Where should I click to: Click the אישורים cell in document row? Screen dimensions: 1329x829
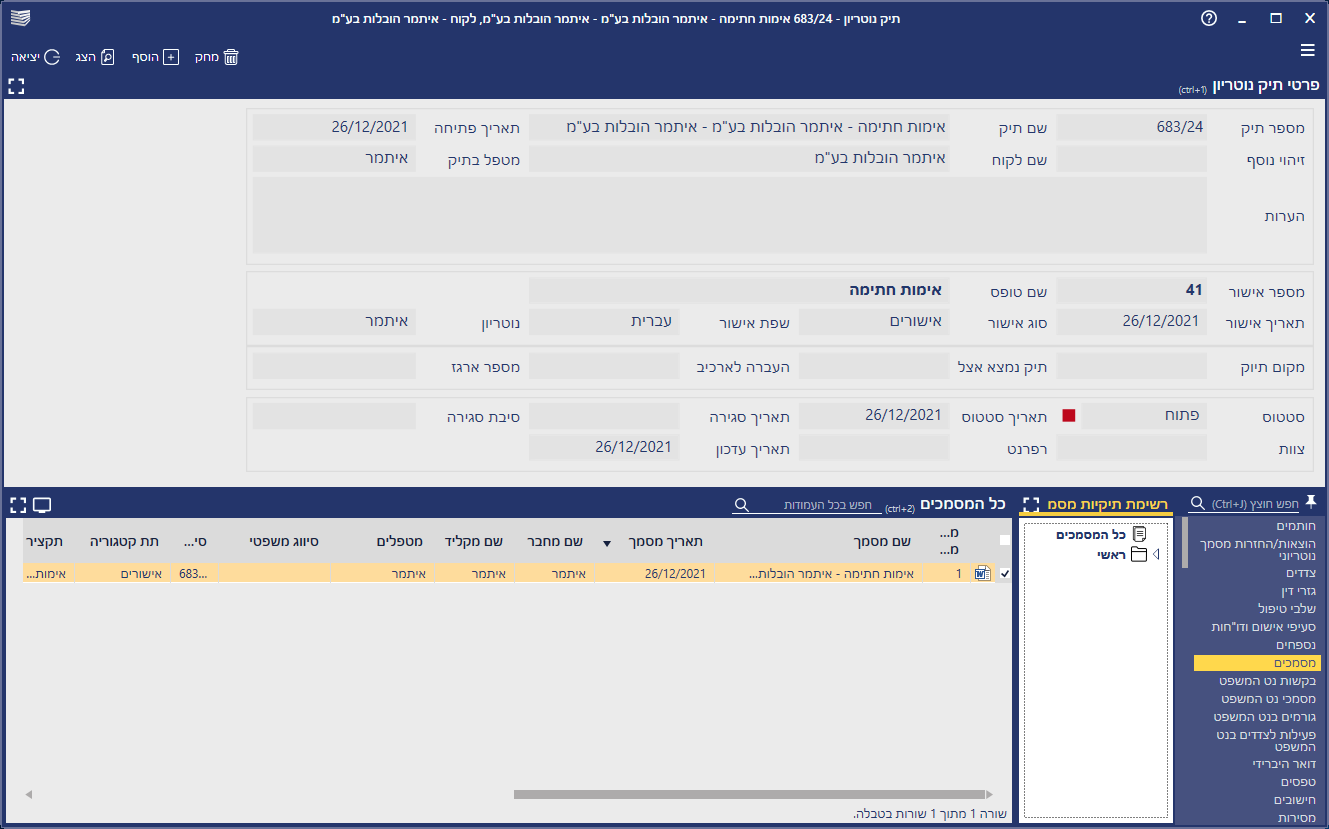tap(123, 573)
